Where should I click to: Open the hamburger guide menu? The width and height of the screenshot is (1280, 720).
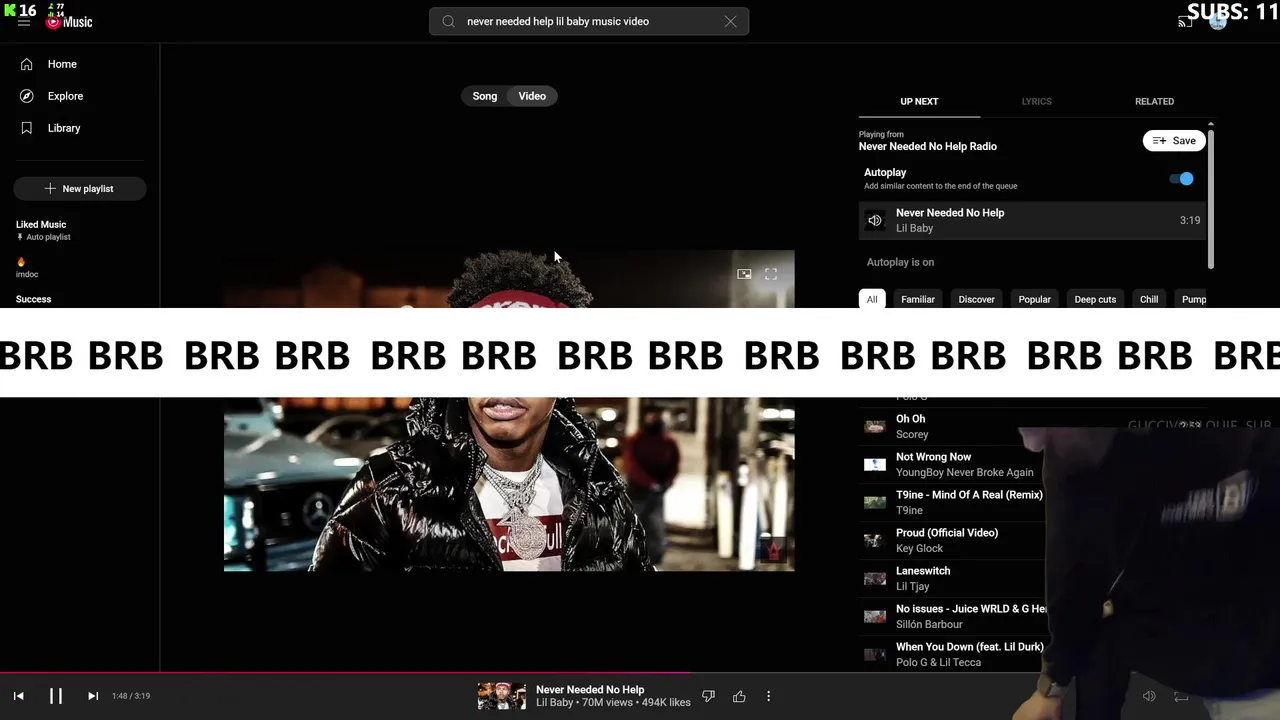(x=24, y=22)
